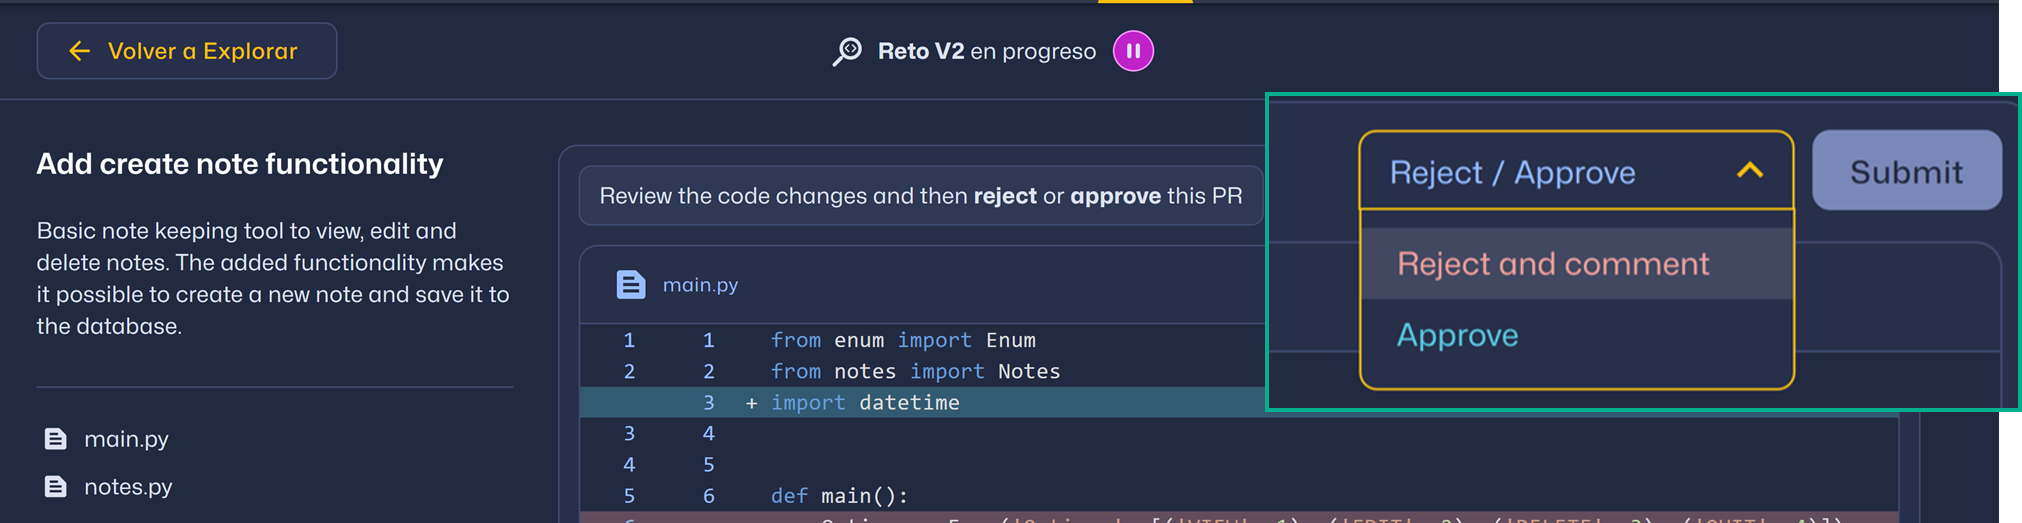The width and height of the screenshot is (2022, 523).
Task: Choose Reject and comment option
Action: (x=1577, y=264)
